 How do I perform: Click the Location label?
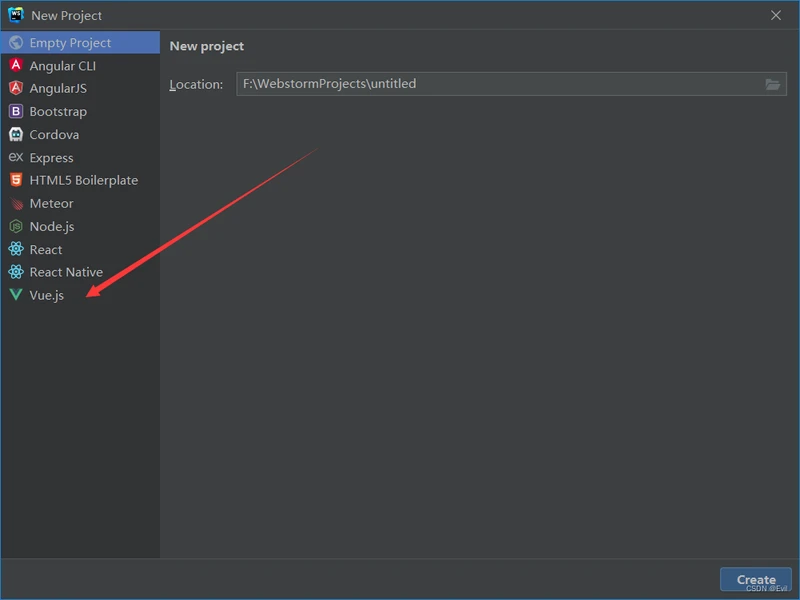tap(196, 84)
